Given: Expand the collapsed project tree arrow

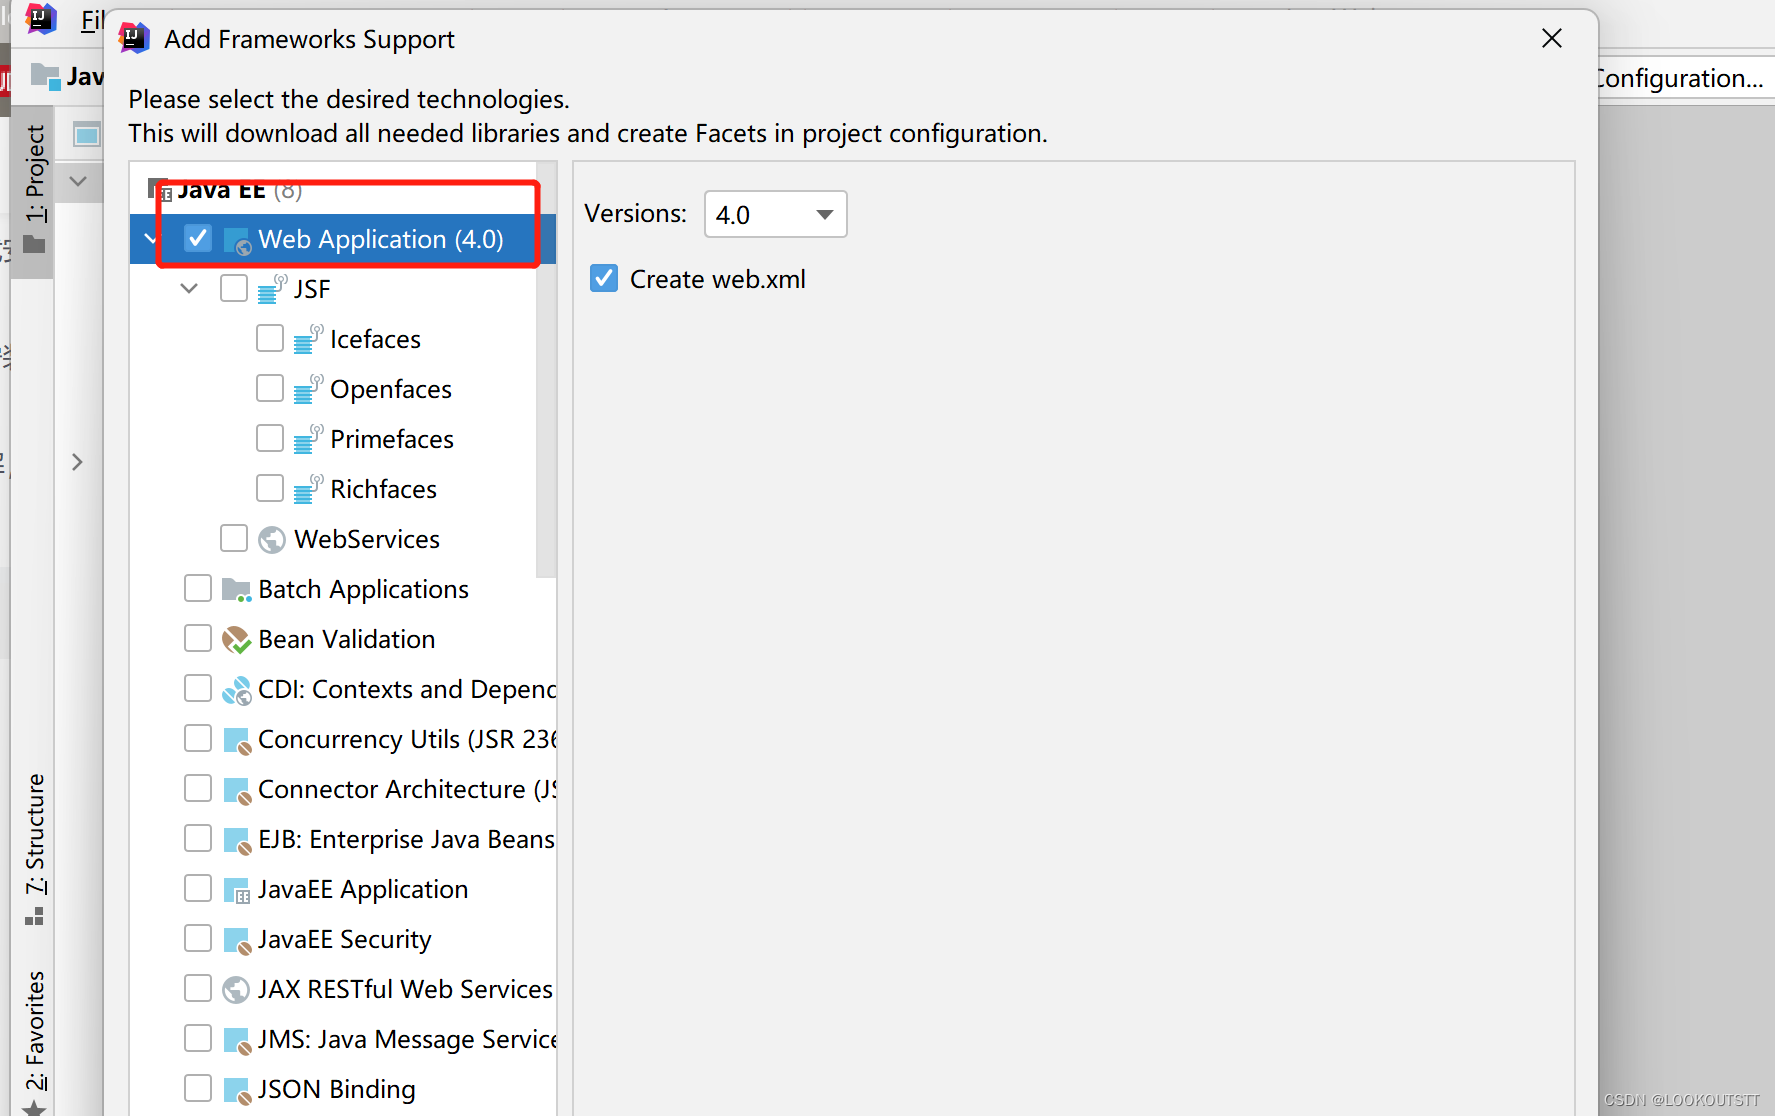Looking at the screenshot, I should (x=77, y=462).
